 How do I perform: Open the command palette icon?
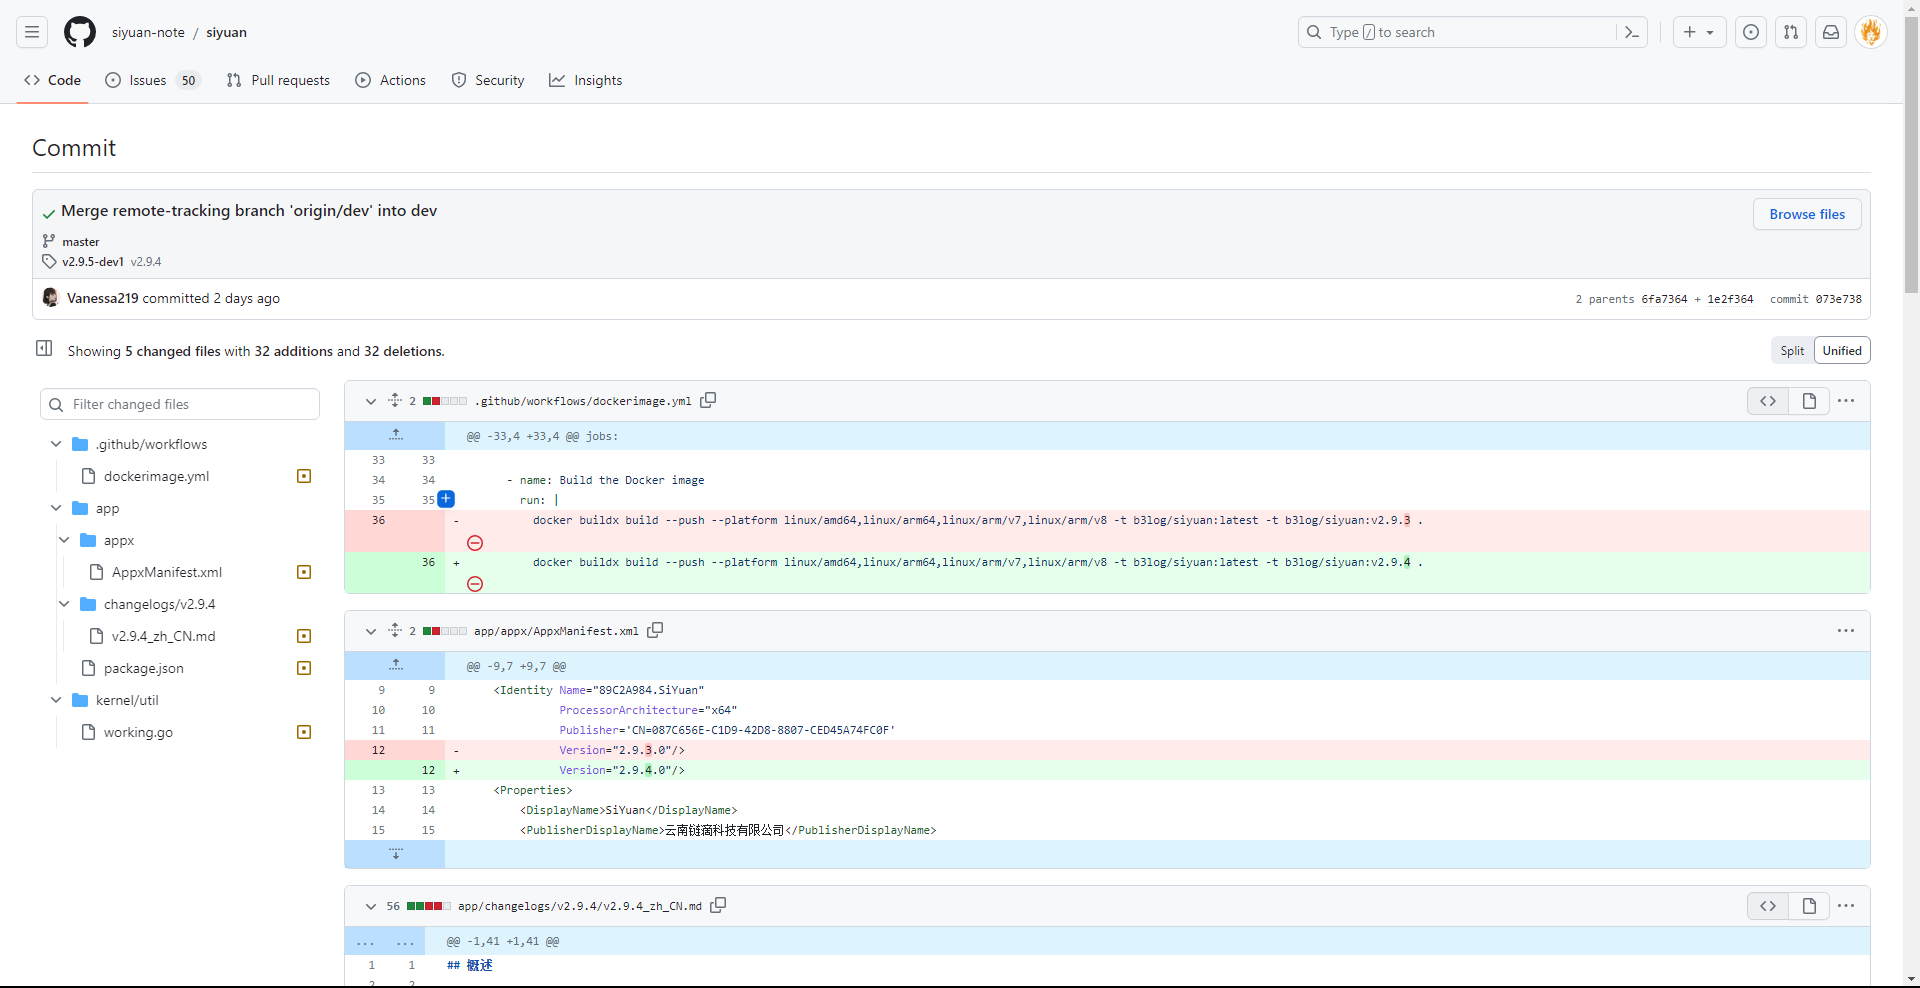click(1632, 32)
